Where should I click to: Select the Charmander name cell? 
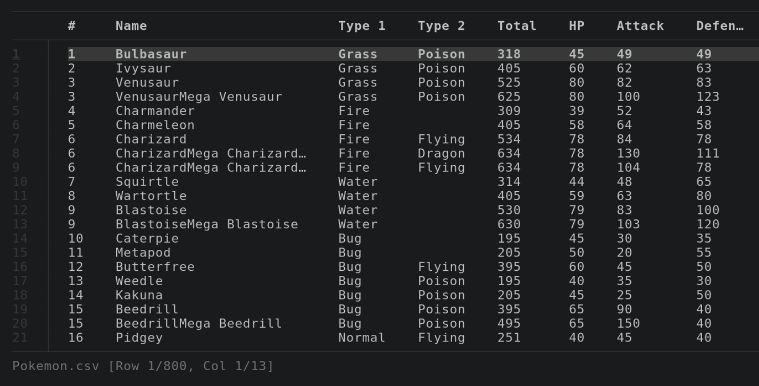(x=155, y=110)
